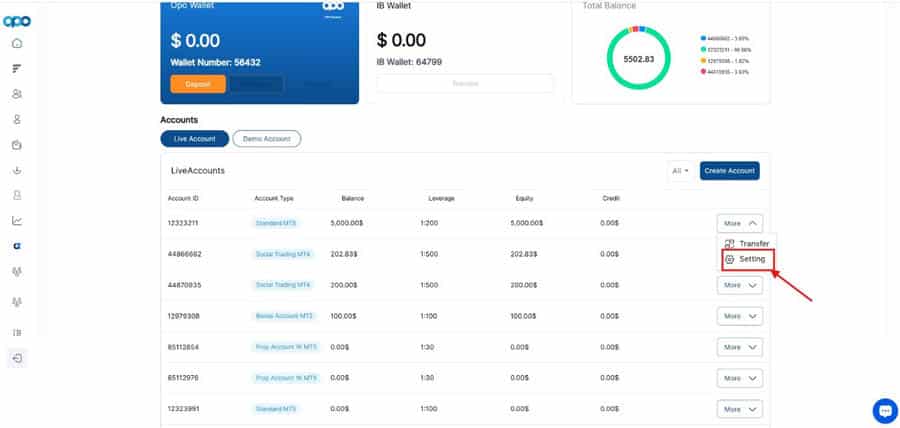Viewport: 900px width, 428px height.
Task: Click Bonus Account MT5 badge for 12979308
Action: 285,316
